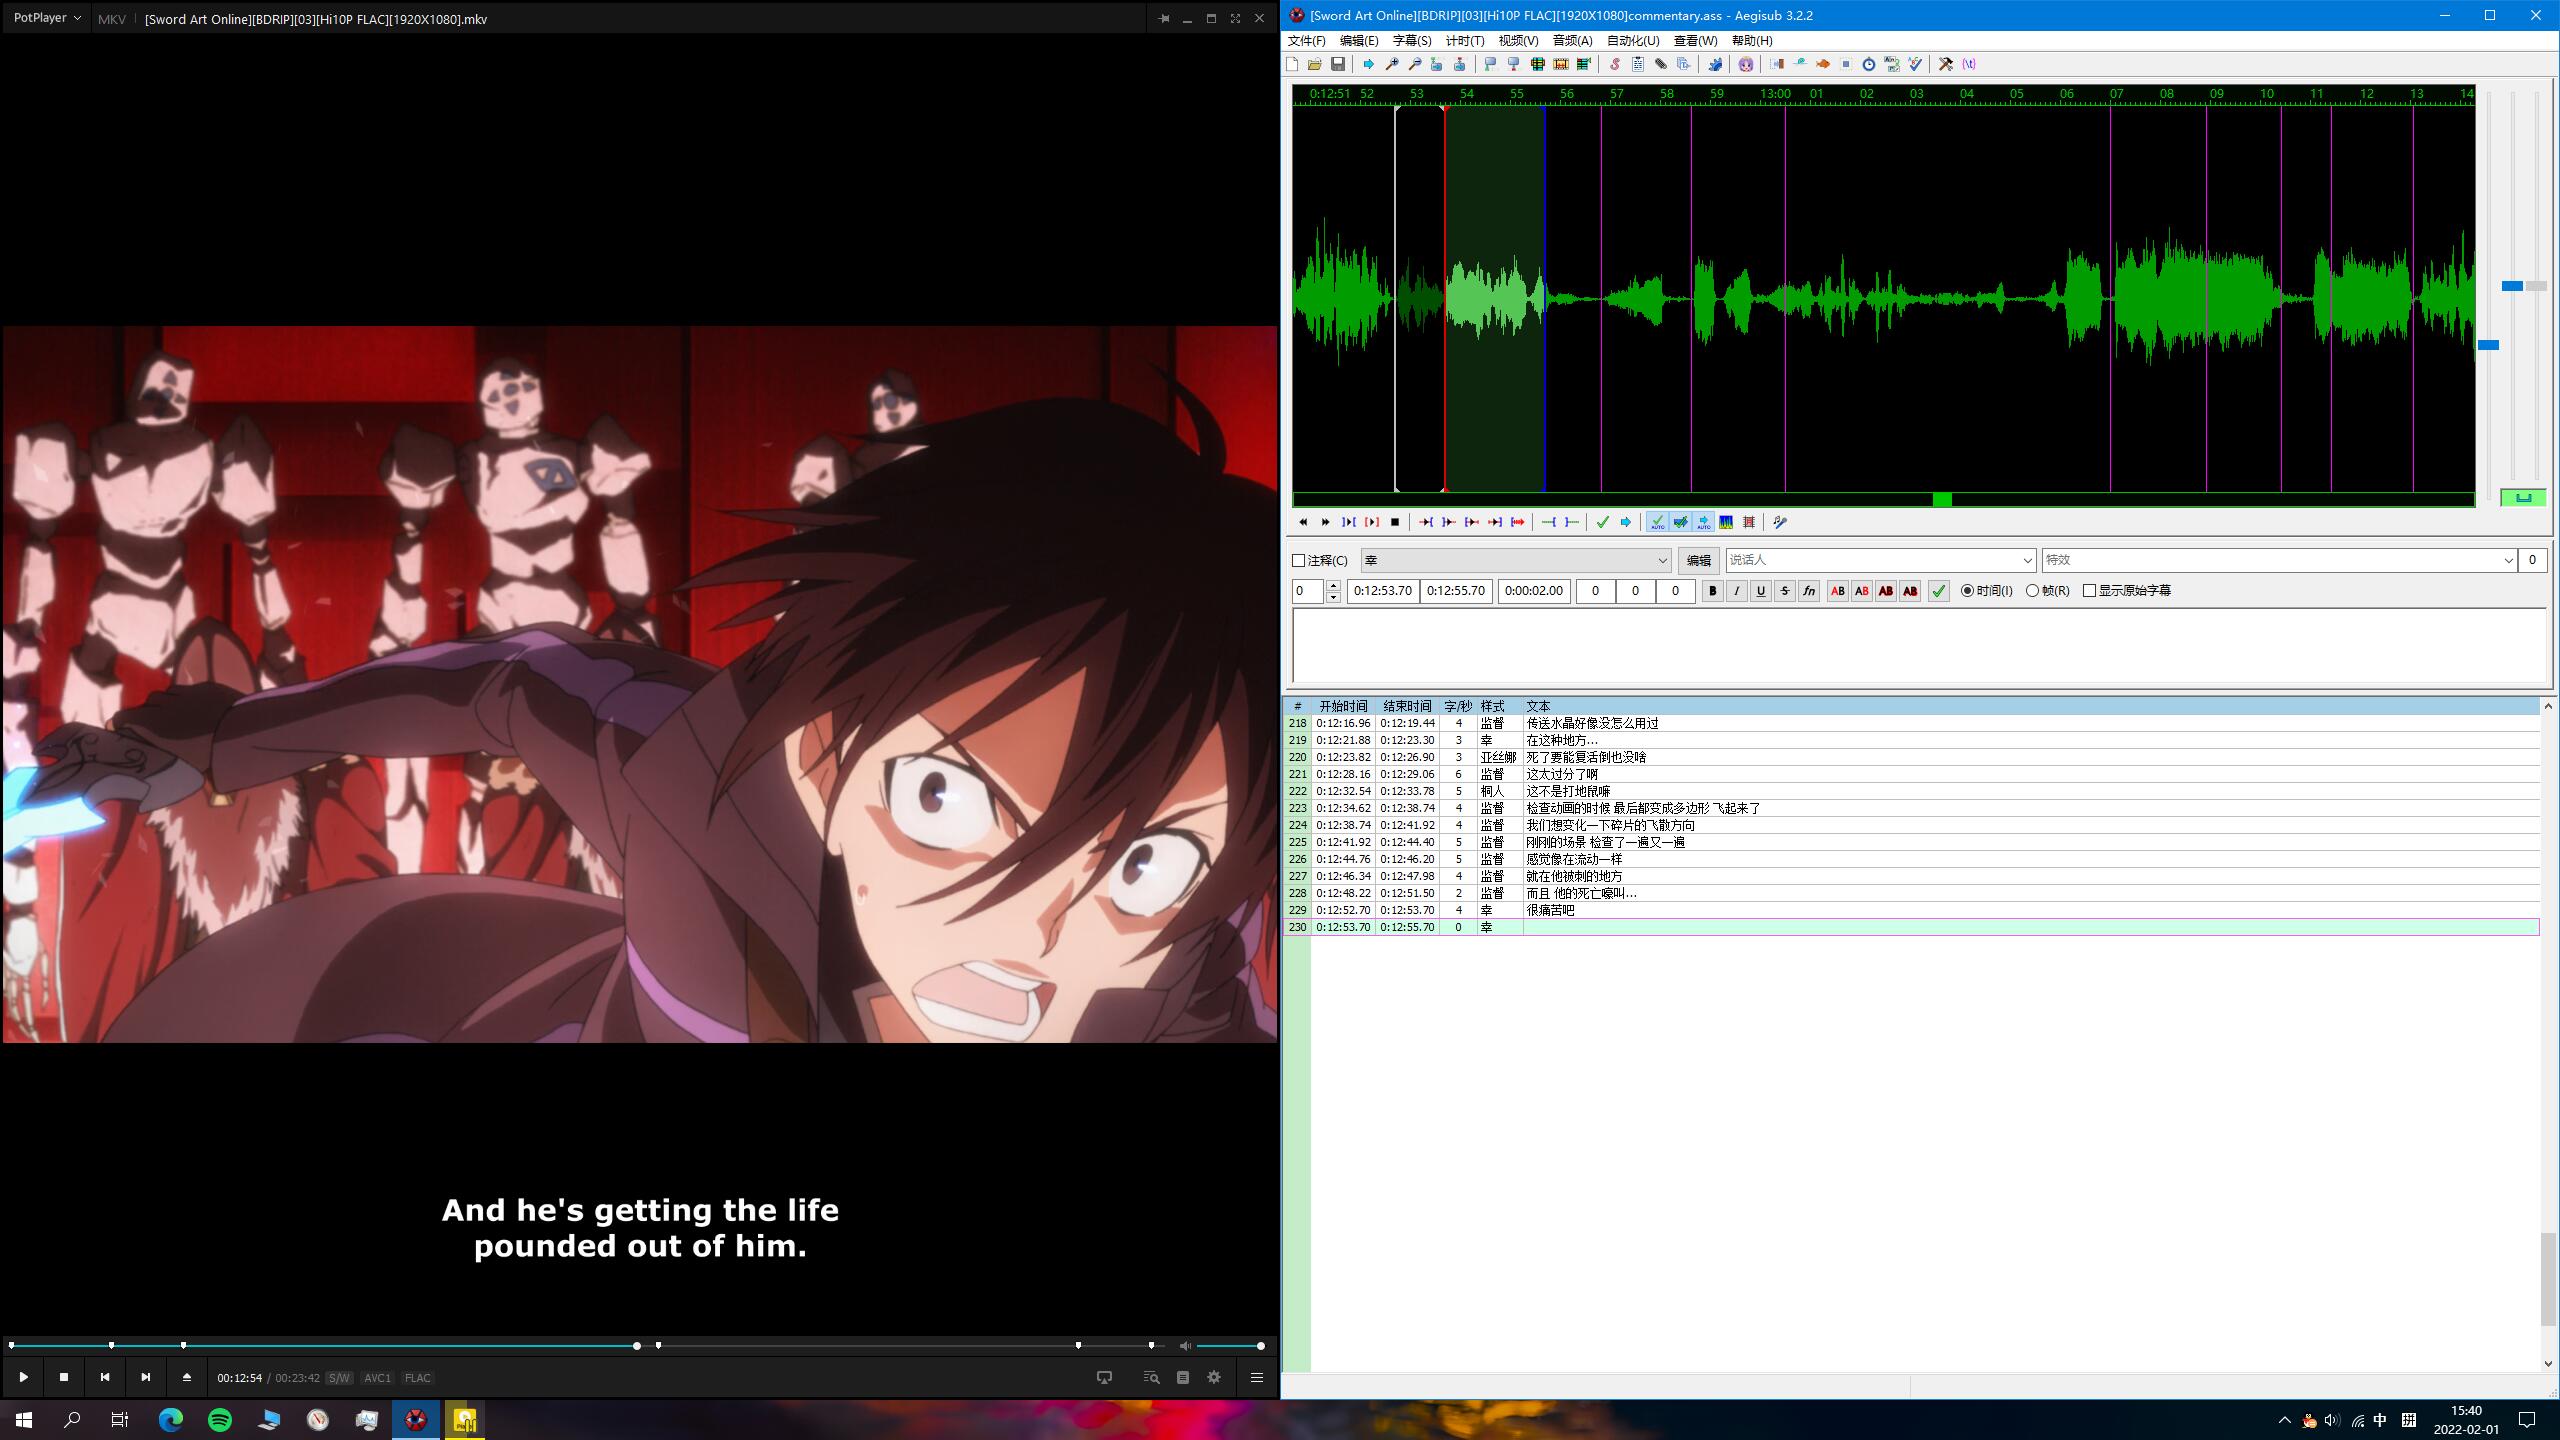Open the Attachments paperclip icon
Viewport: 2560px width, 1440px height.
click(1661, 64)
